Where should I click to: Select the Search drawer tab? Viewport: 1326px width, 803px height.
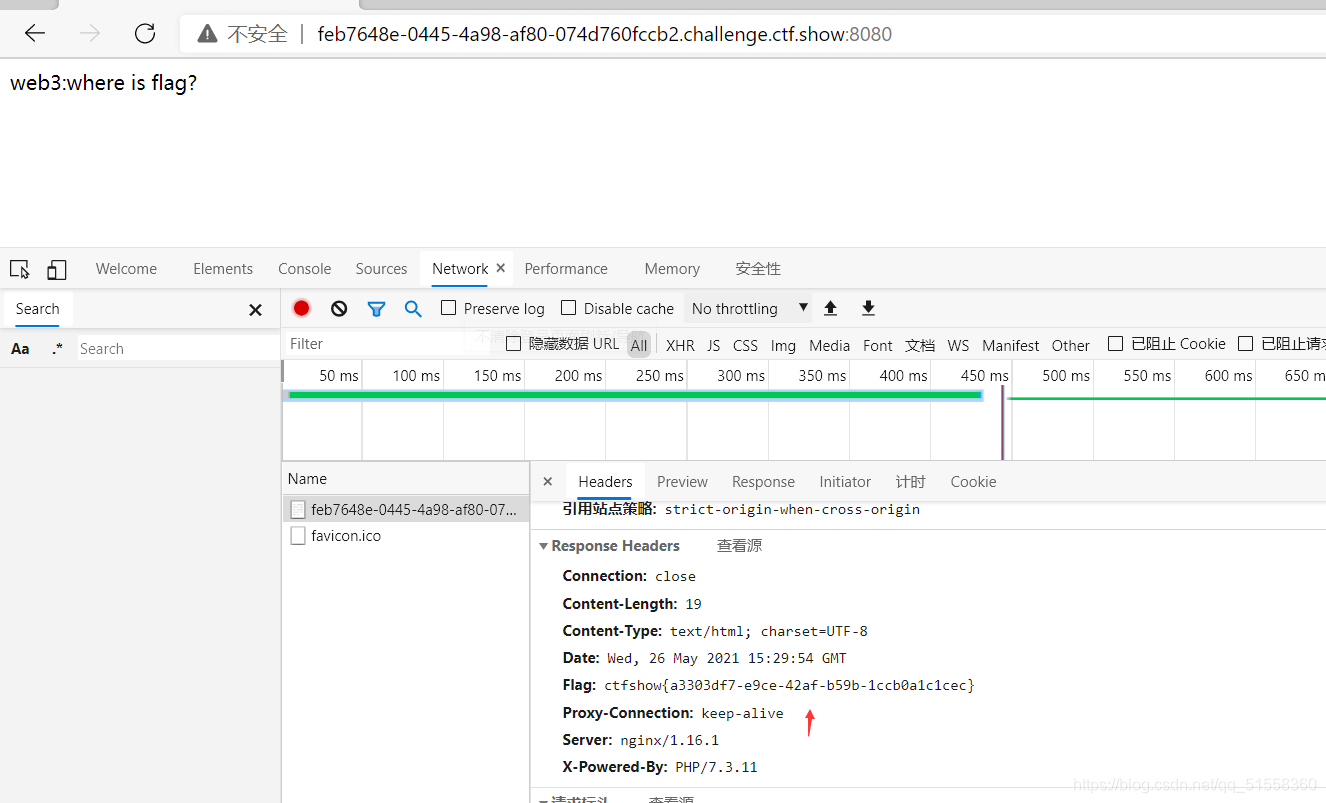click(37, 309)
